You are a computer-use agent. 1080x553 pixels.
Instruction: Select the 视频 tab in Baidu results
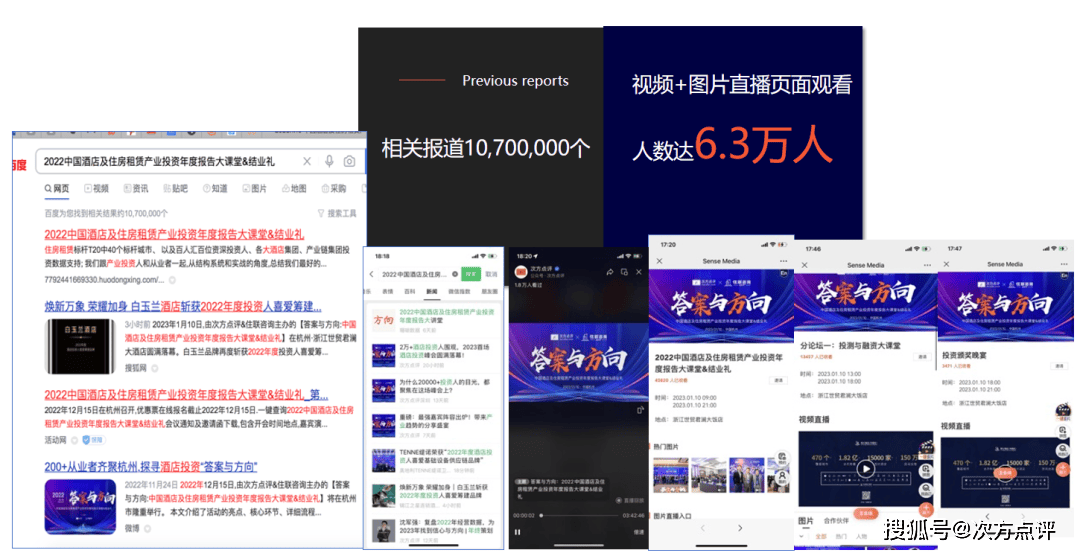click(x=95, y=188)
